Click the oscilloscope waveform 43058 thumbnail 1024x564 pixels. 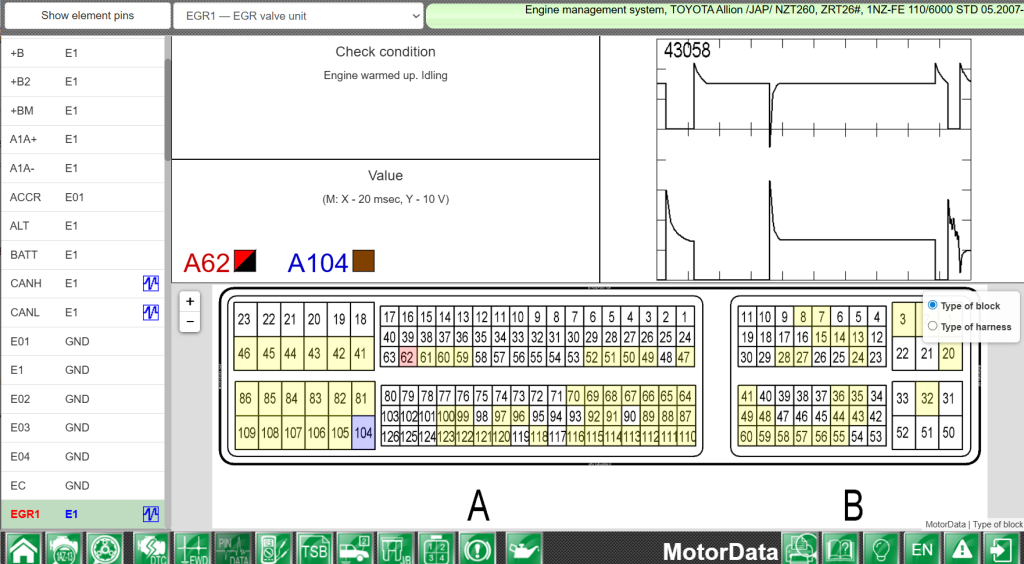click(x=814, y=159)
